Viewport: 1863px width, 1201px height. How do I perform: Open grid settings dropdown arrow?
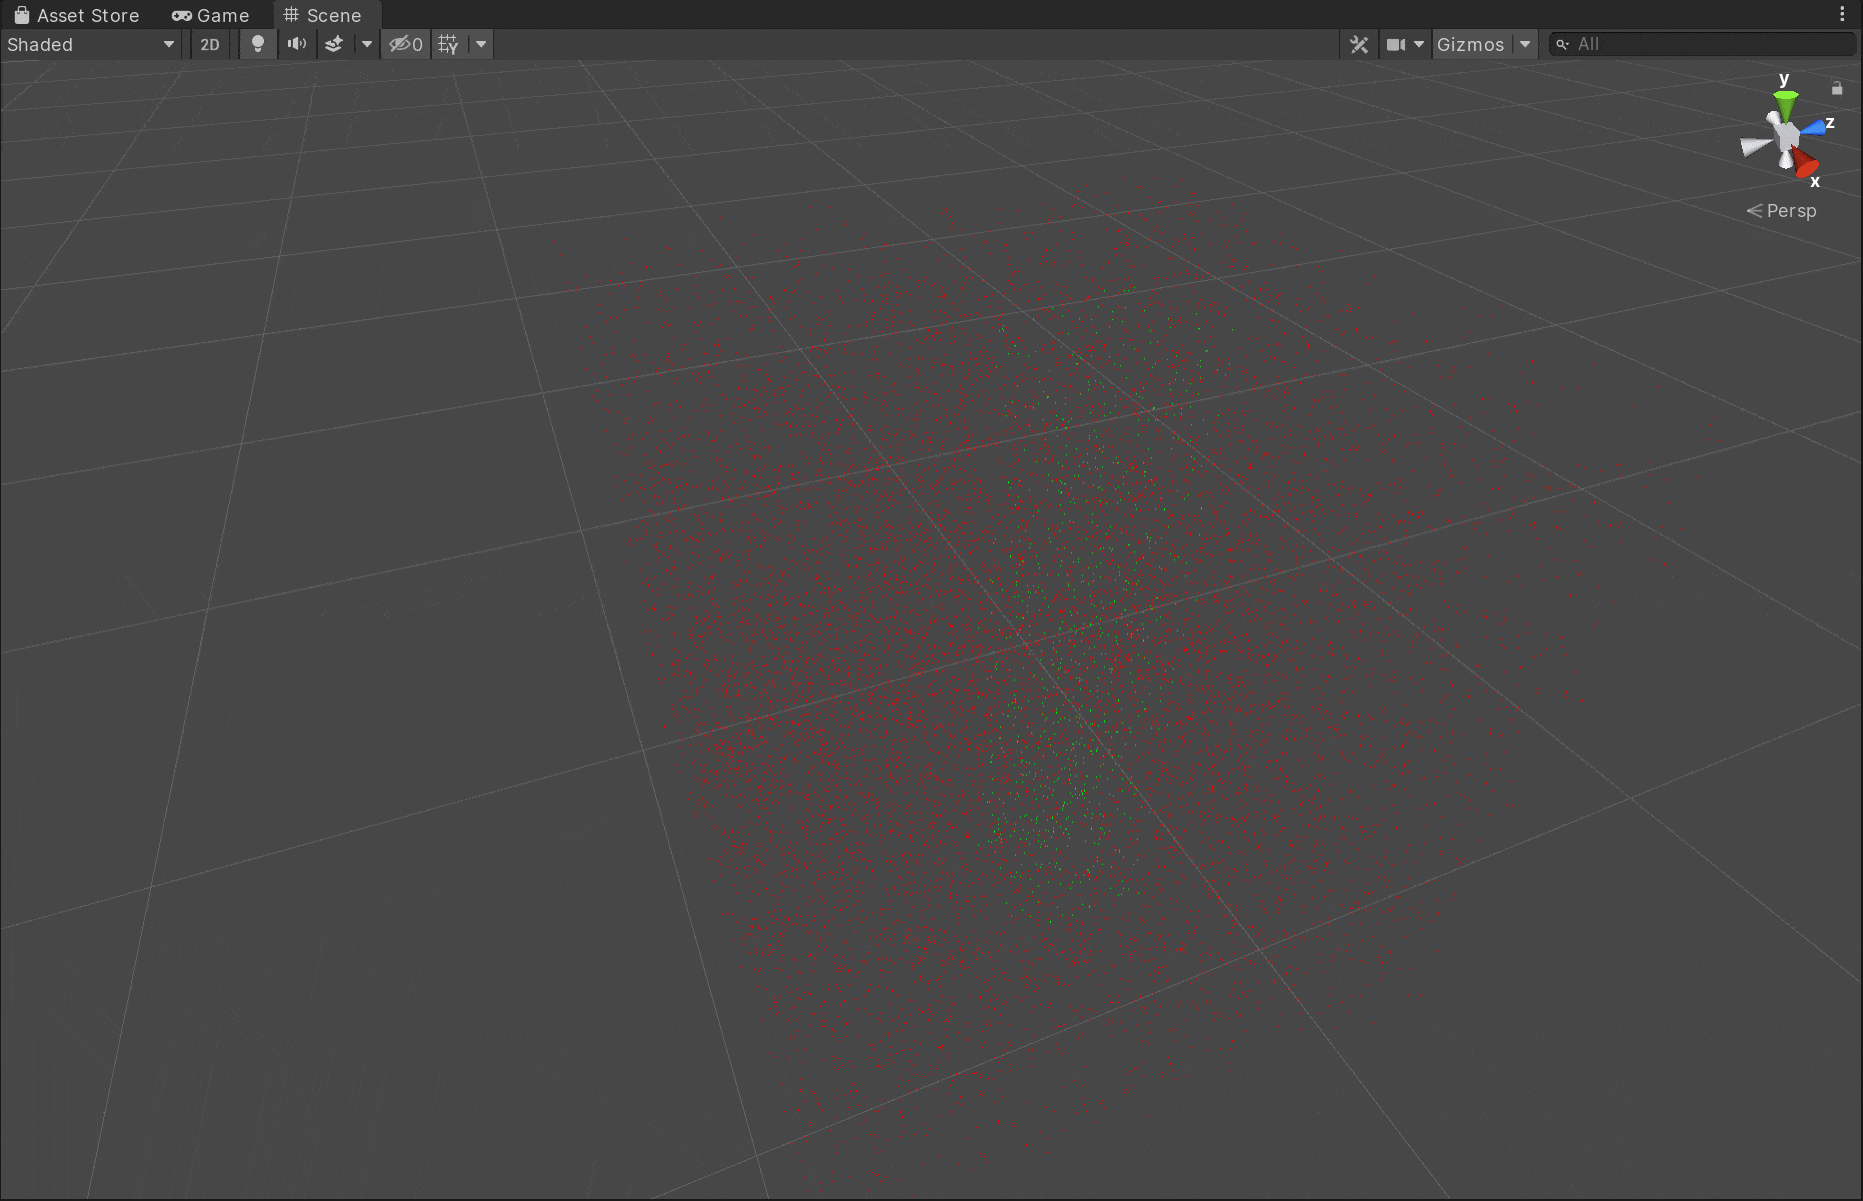pos(481,44)
